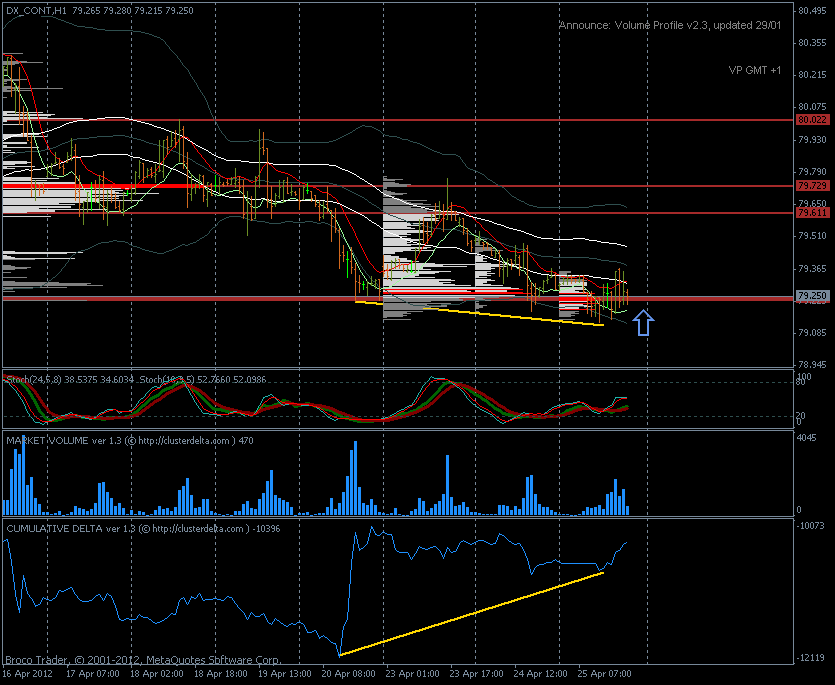835x685 pixels.
Task: Click the 80.075 price axis label
Action: tap(812, 107)
